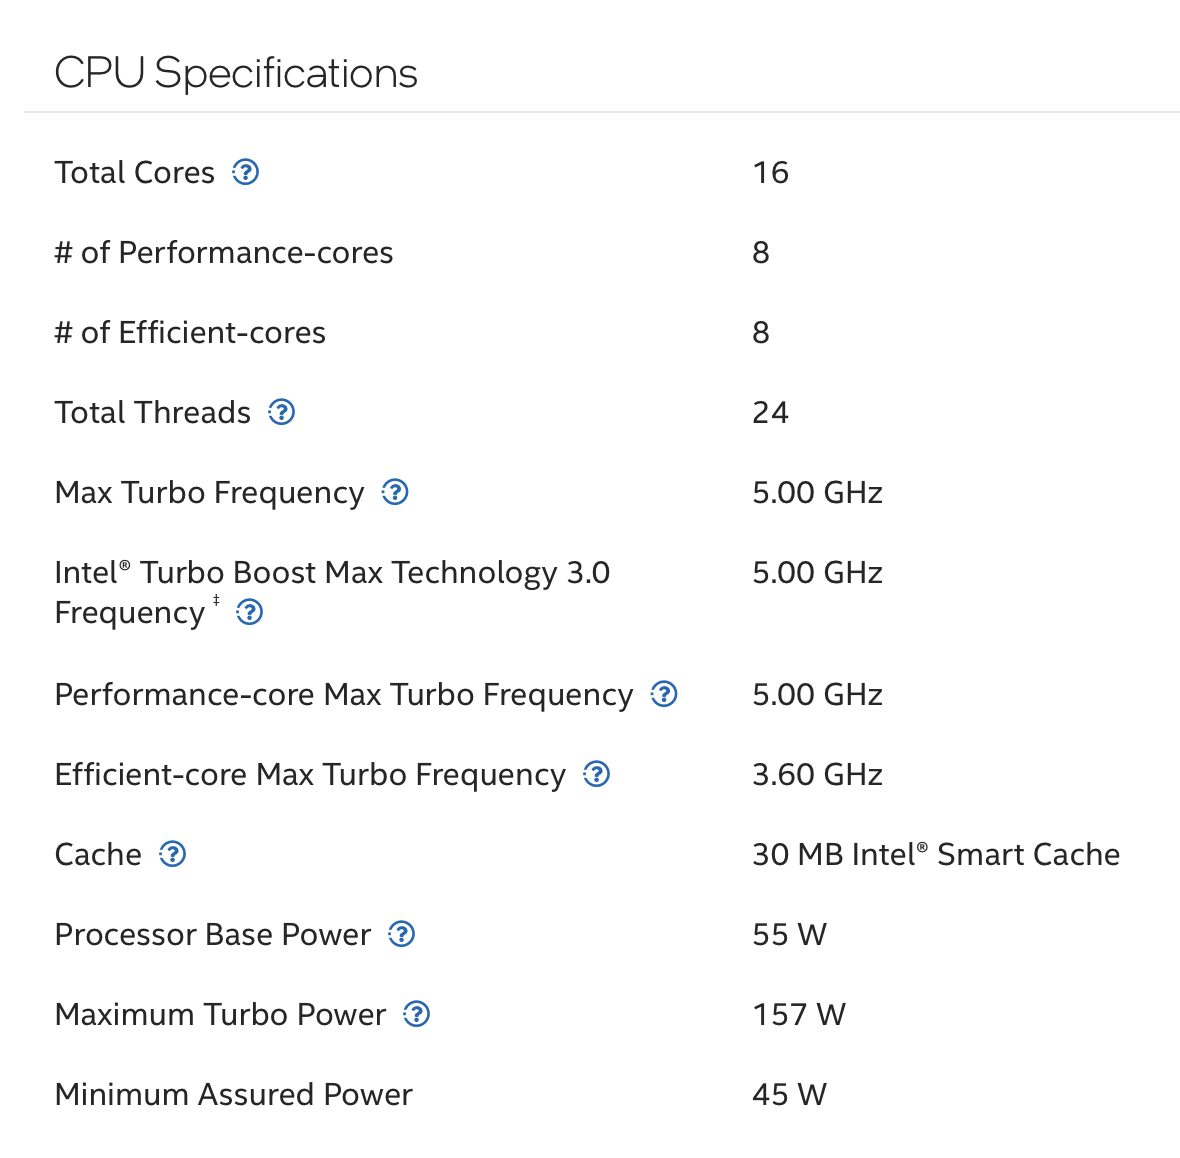Open the Cache help icon
Viewport: 1180px width, 1158px height.
[172, 854]
